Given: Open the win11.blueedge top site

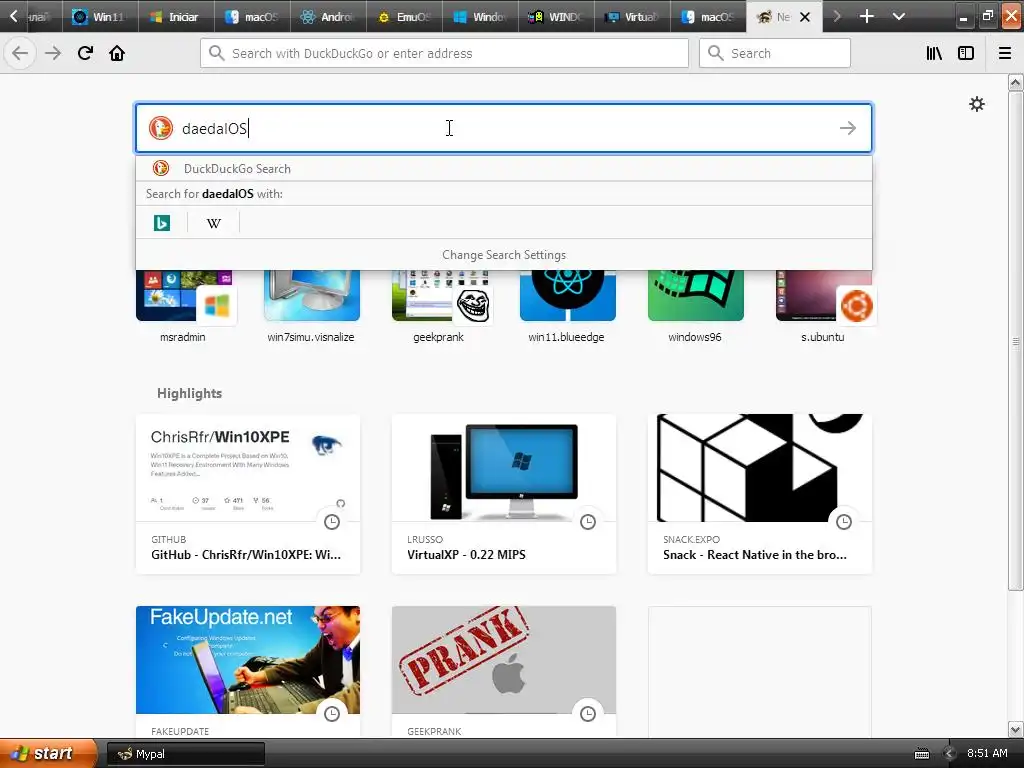Looking at the screenshot, I should point(568,307).
